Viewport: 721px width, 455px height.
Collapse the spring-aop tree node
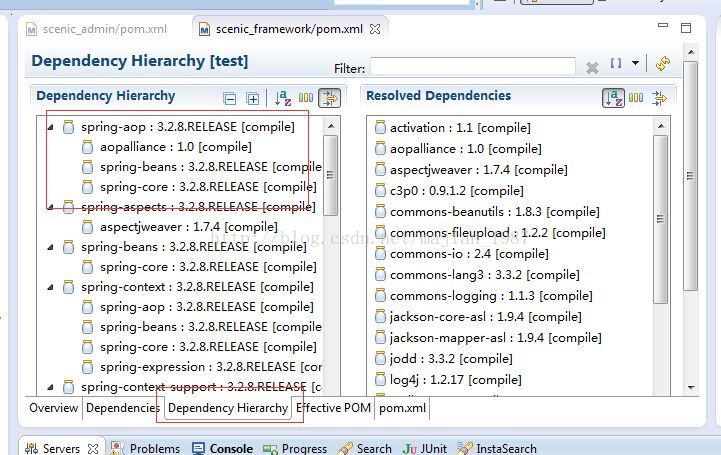click(51, 127)
